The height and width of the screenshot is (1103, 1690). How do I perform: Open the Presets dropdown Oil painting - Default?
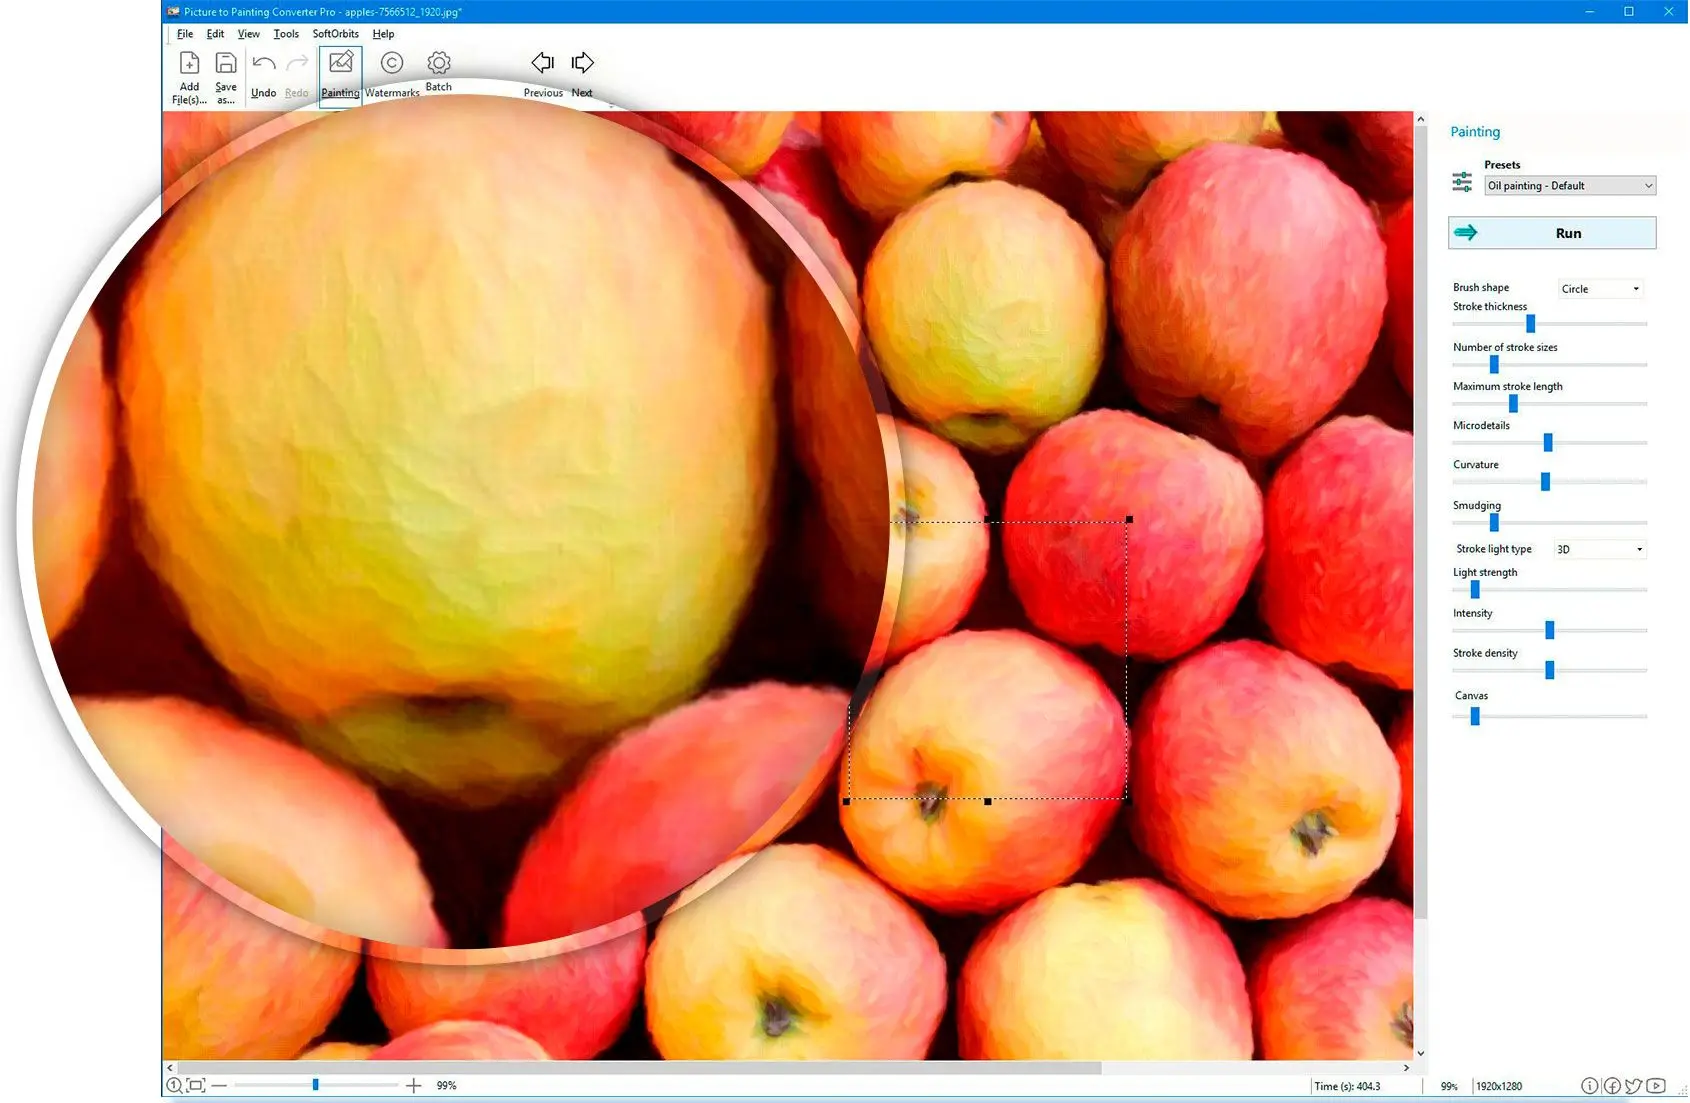(1570, 186)
